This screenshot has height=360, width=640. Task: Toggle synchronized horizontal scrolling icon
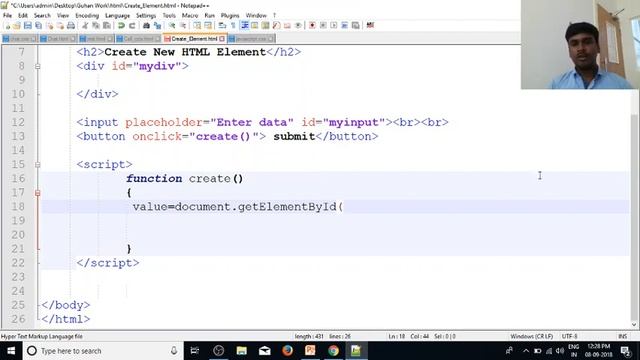click(208, 26)
